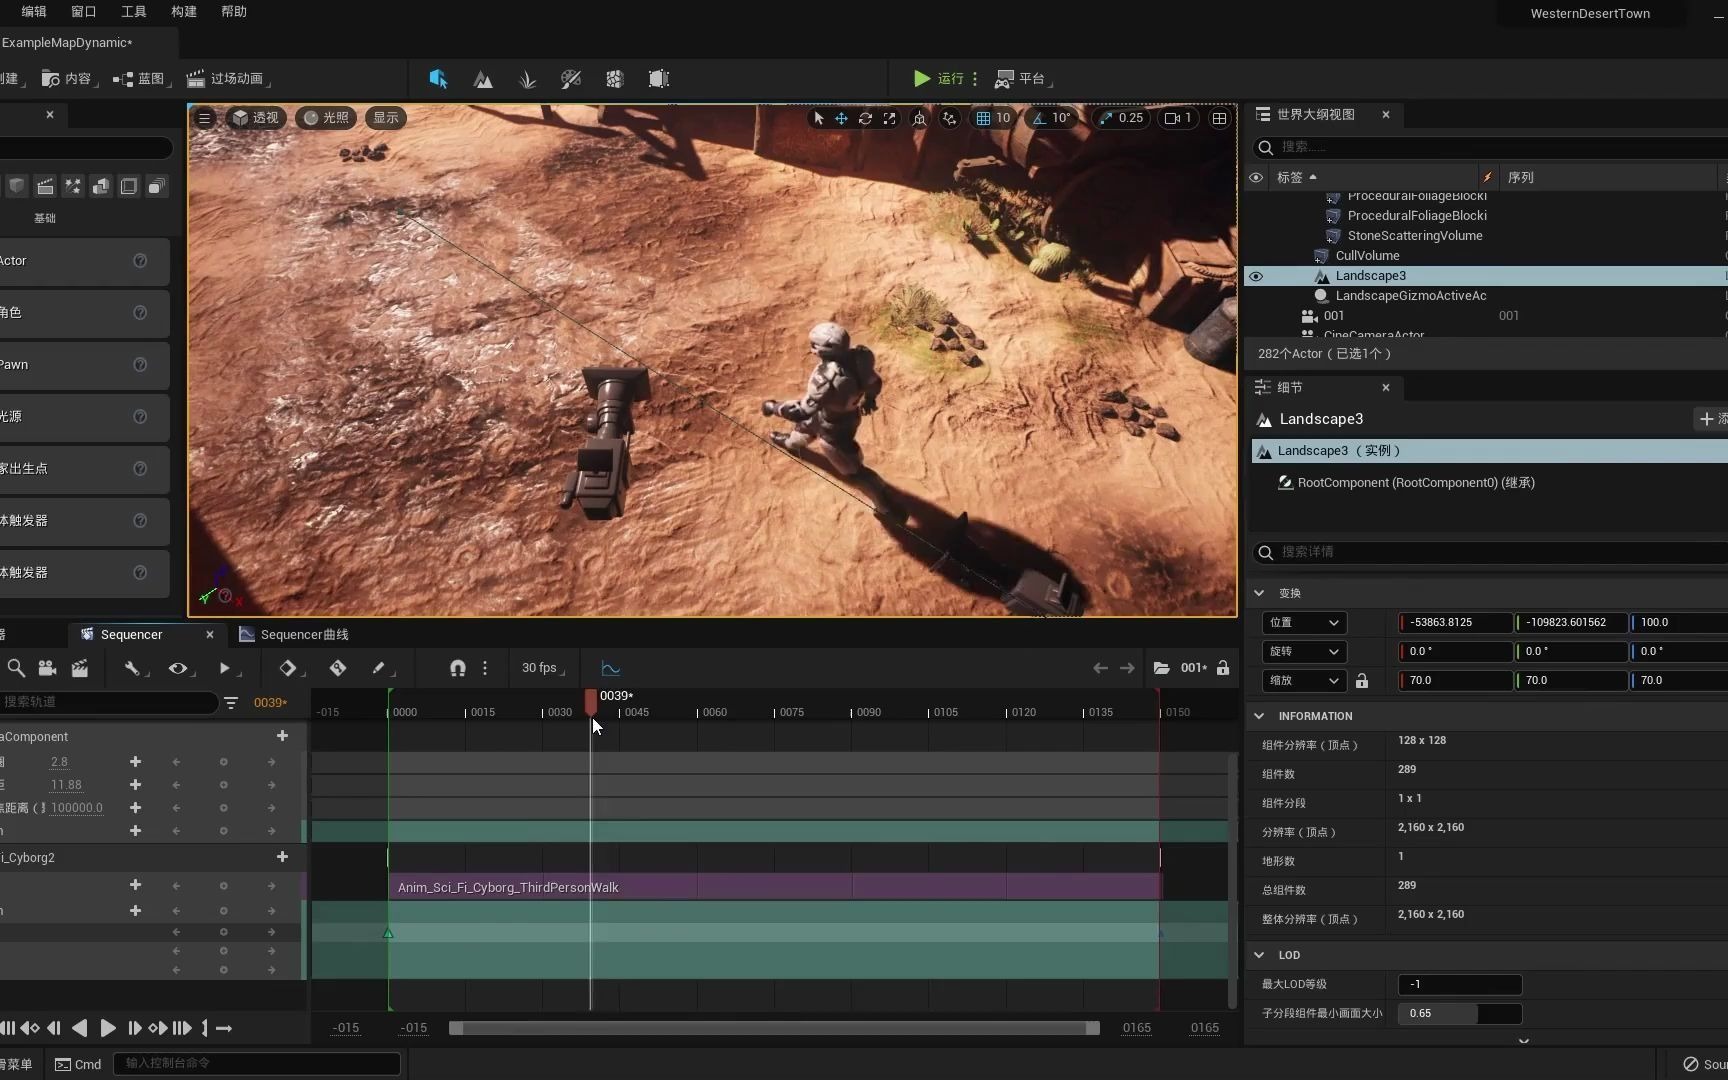Create a camera with Sequencer camera icon
This screenshot has height=1080, width=1728.
47,668
